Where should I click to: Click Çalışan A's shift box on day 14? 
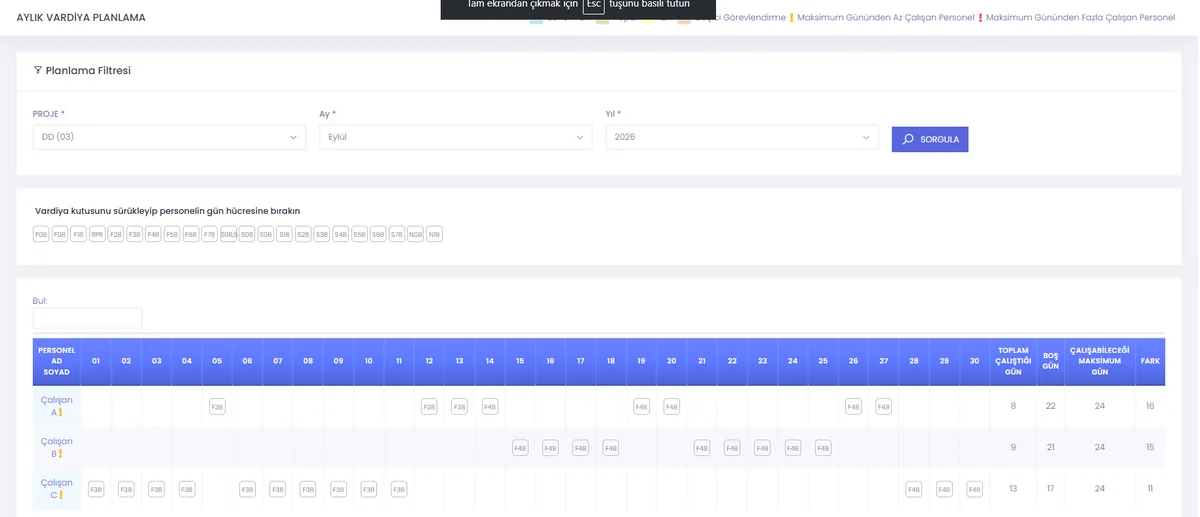point(490,407)
